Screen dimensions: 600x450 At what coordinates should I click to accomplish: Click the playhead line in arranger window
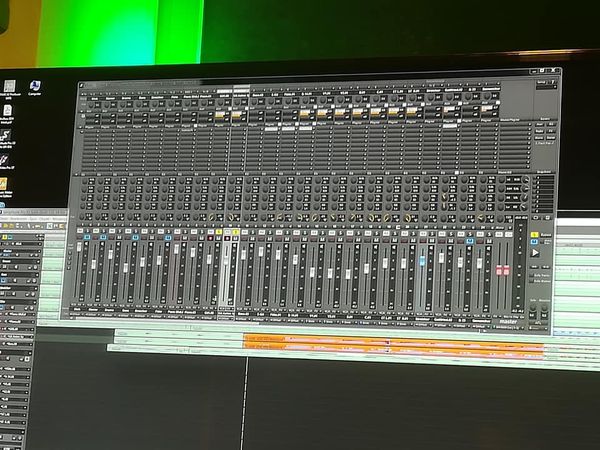point(245,402)
